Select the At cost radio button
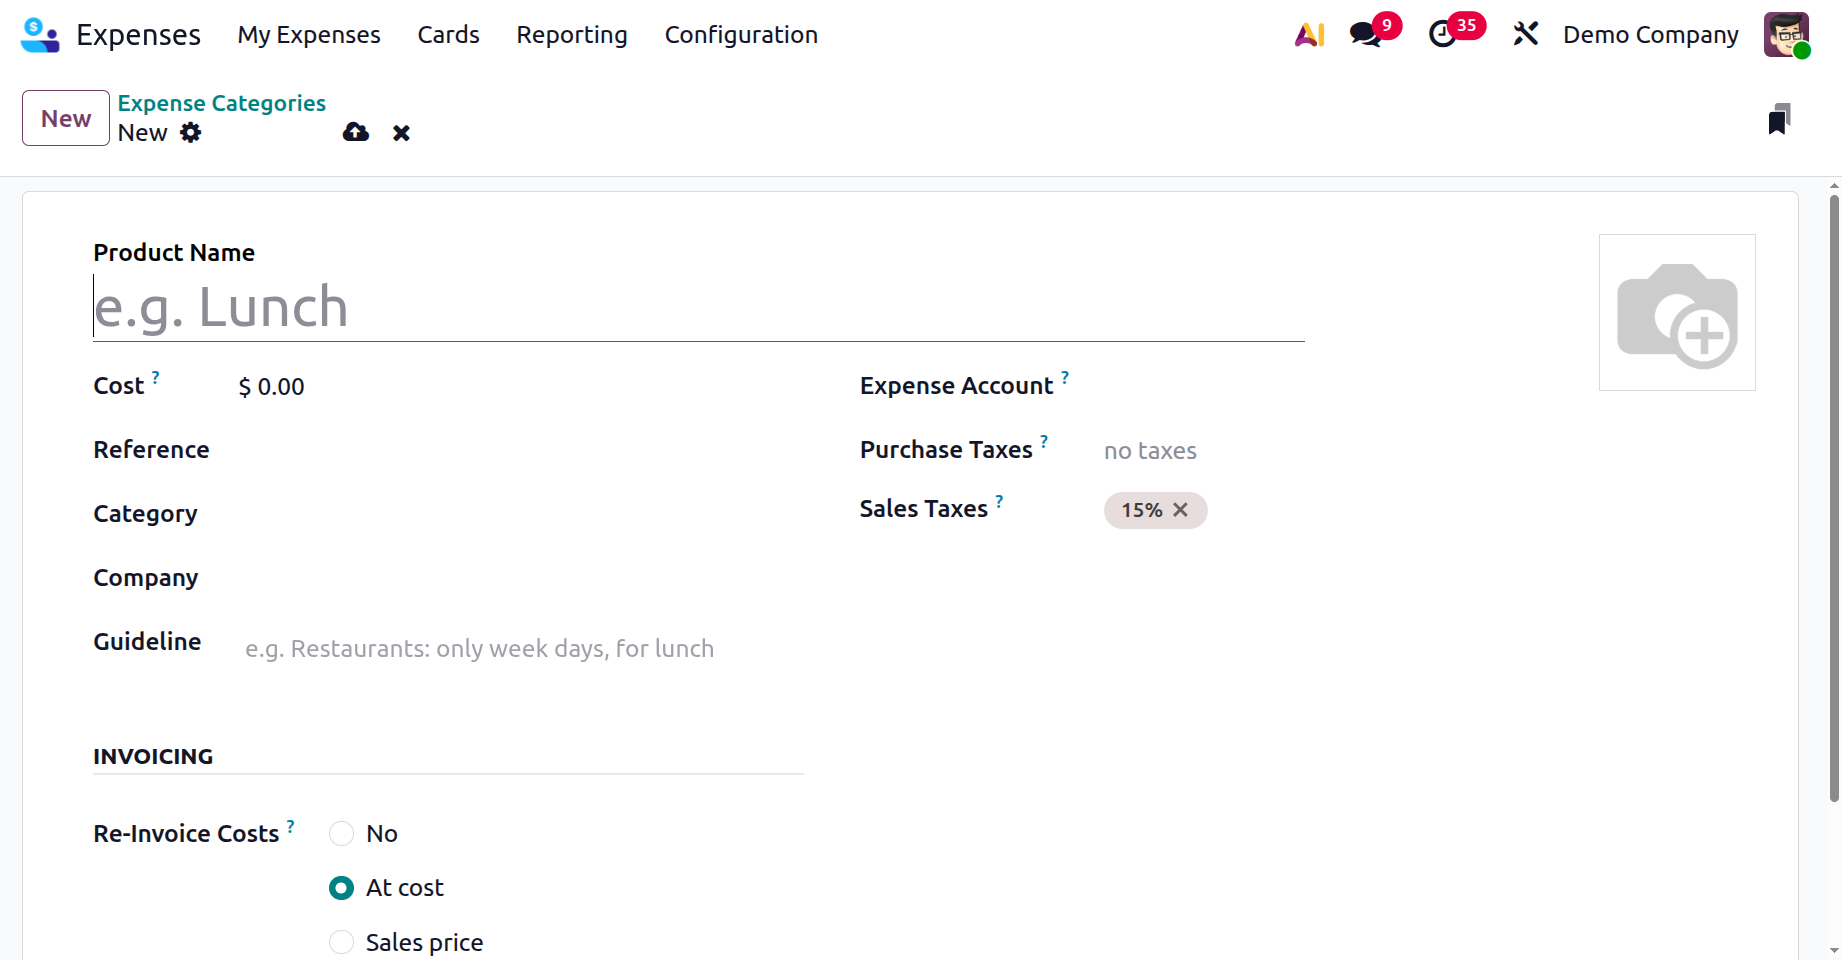This screenshot has width=1842, height=960. point(342,888)
